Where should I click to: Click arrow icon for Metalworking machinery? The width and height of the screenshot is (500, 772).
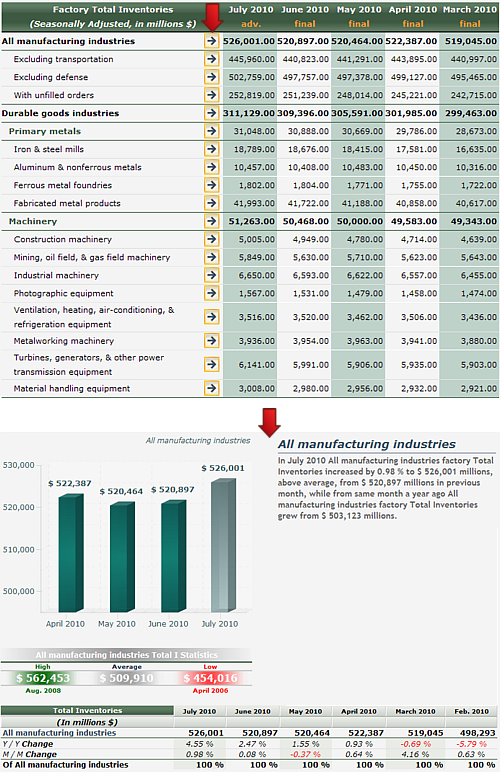coord(212,341)
